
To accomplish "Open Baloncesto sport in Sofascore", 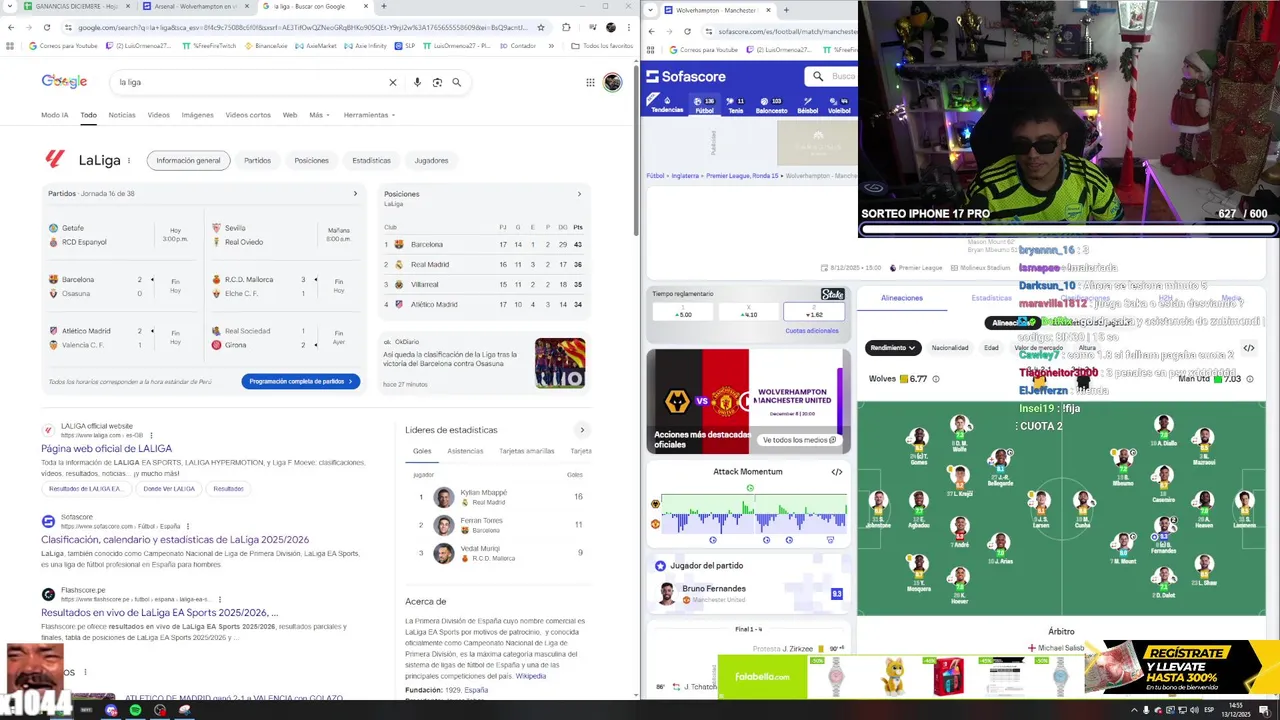I will (771, 105).
